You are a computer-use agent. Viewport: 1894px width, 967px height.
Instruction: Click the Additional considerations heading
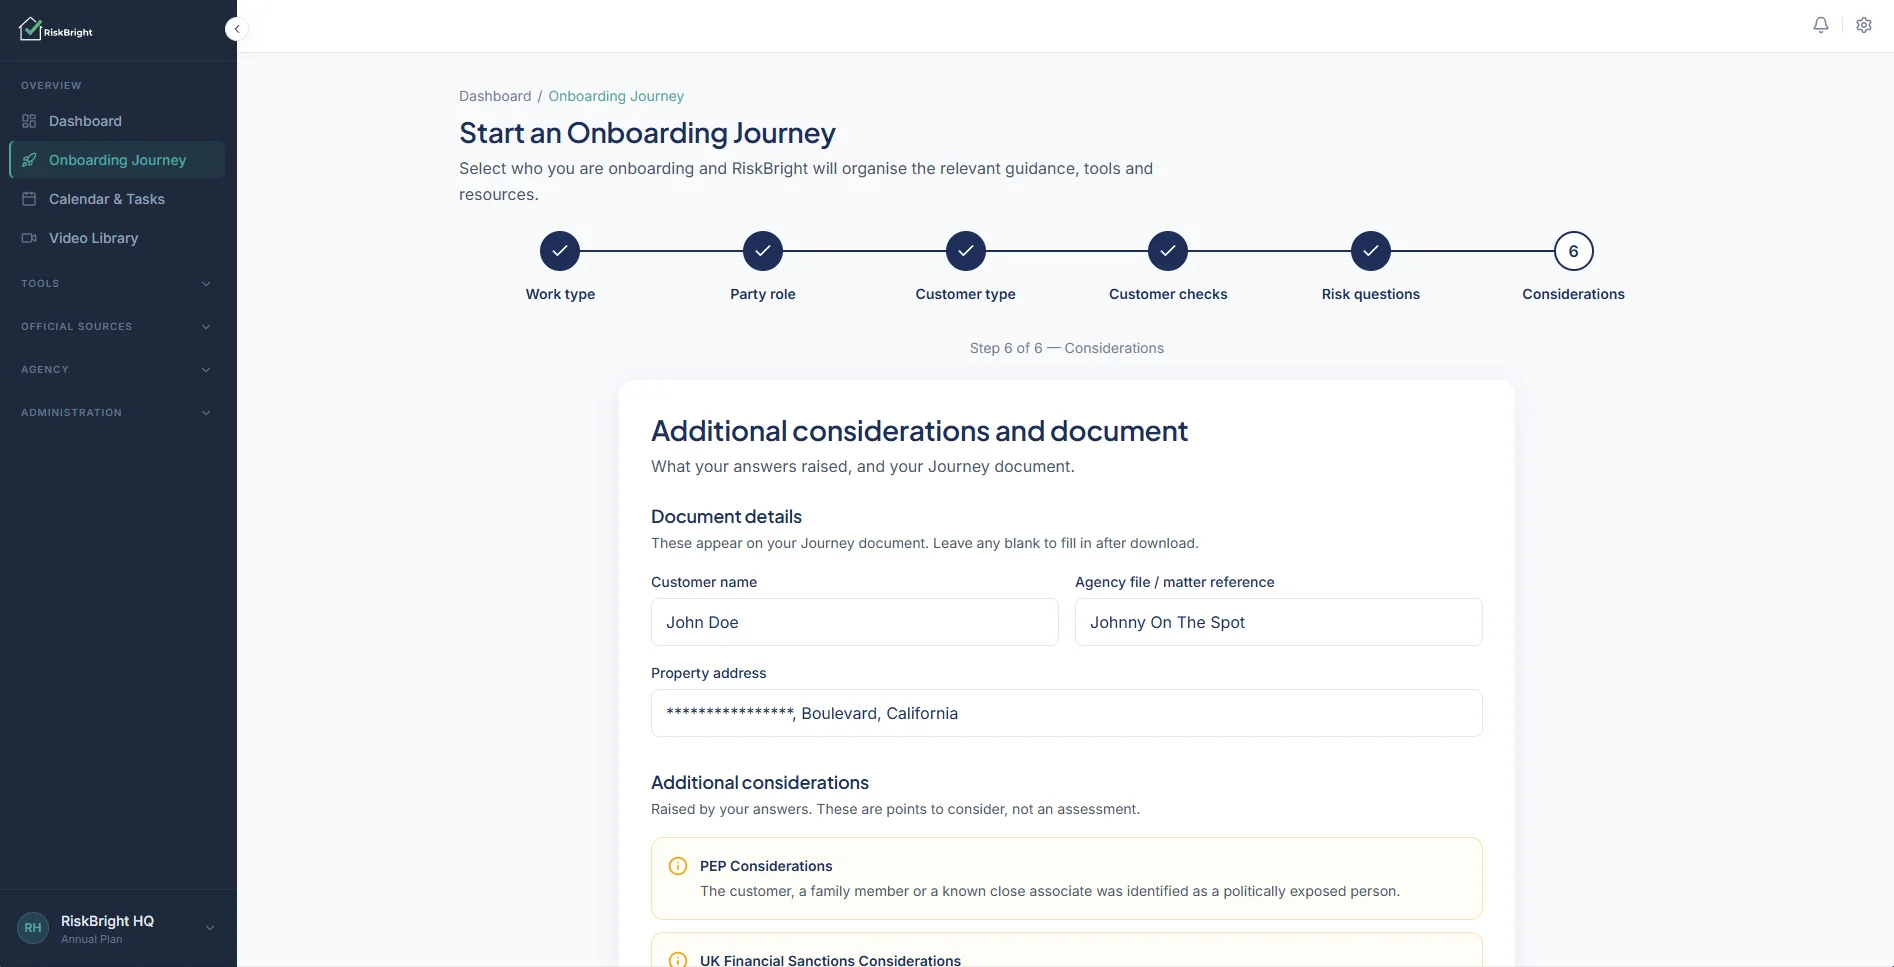pyautogui.click(x=760, y=783)
